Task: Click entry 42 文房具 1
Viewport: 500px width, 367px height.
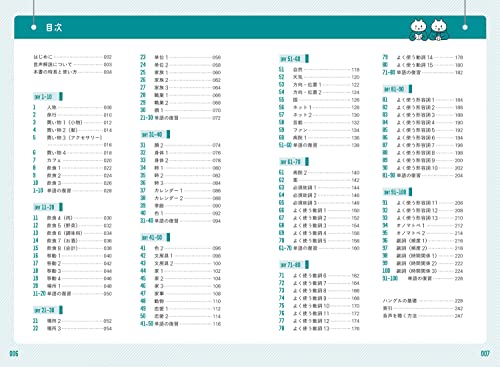Action: (x=180, y=256)
